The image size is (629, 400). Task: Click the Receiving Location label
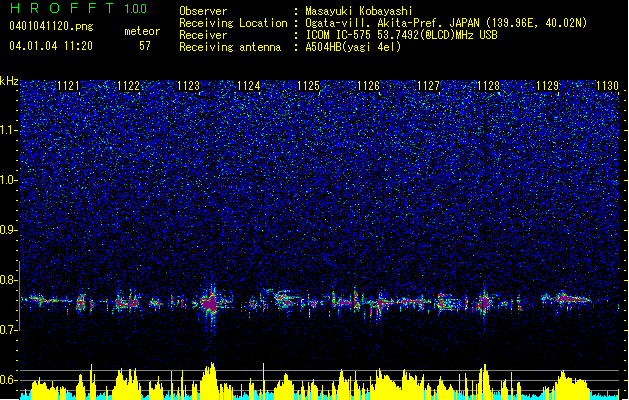pyautogui.click(x=233, y=23)
